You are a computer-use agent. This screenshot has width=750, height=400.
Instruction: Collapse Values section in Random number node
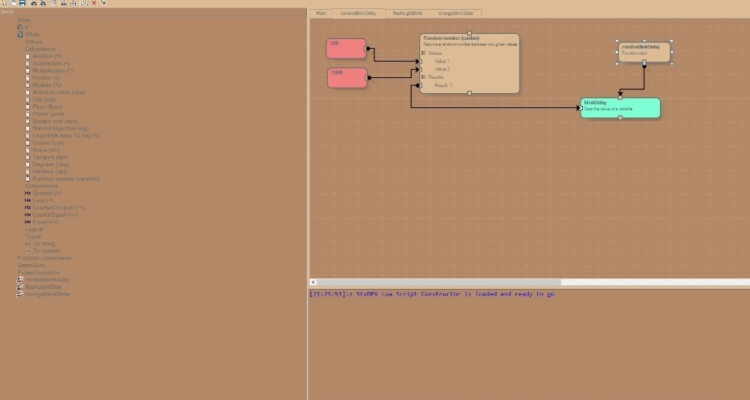point(423,53)
